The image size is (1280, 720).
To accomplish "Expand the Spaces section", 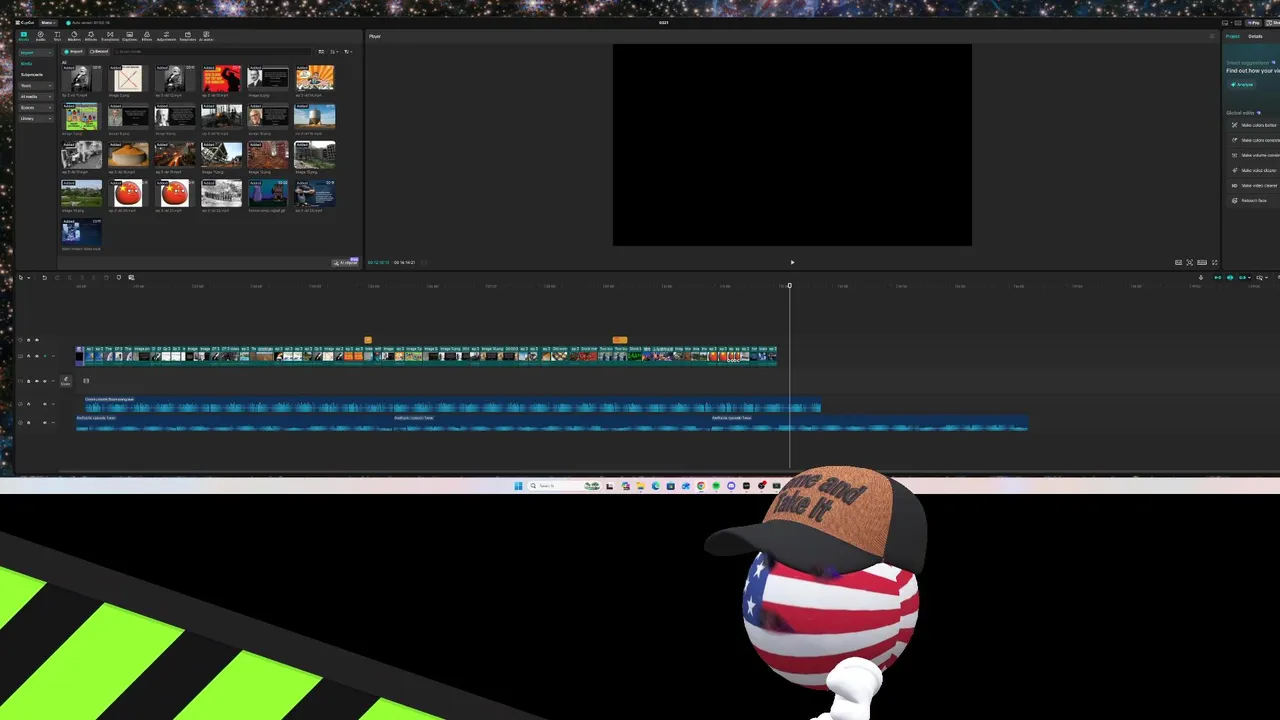I will [x=36, y=108].
